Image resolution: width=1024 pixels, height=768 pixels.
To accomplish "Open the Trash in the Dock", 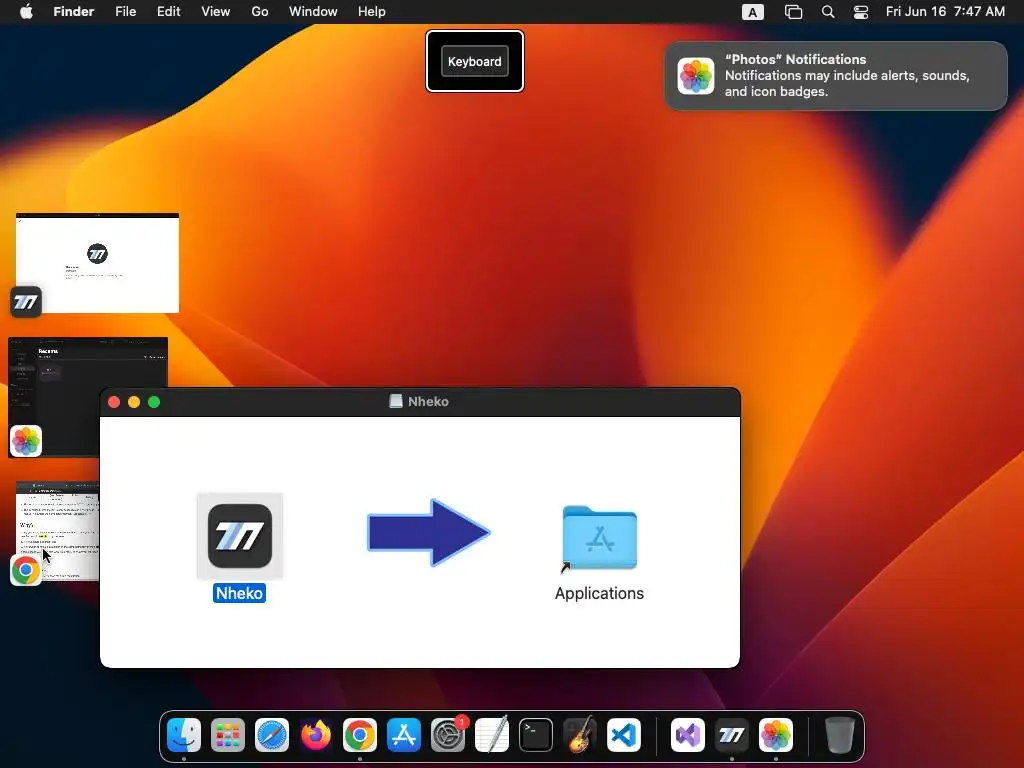I will point(840,735).
